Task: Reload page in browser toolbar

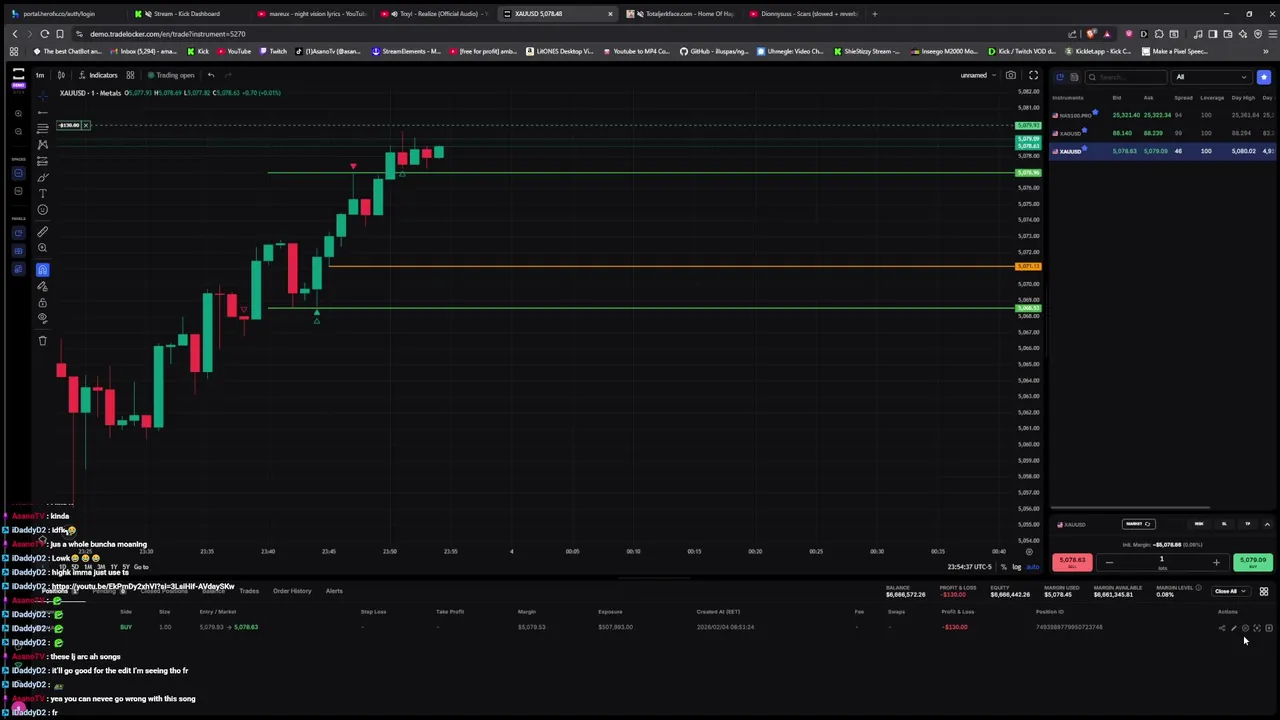Action: pos(44,34)
